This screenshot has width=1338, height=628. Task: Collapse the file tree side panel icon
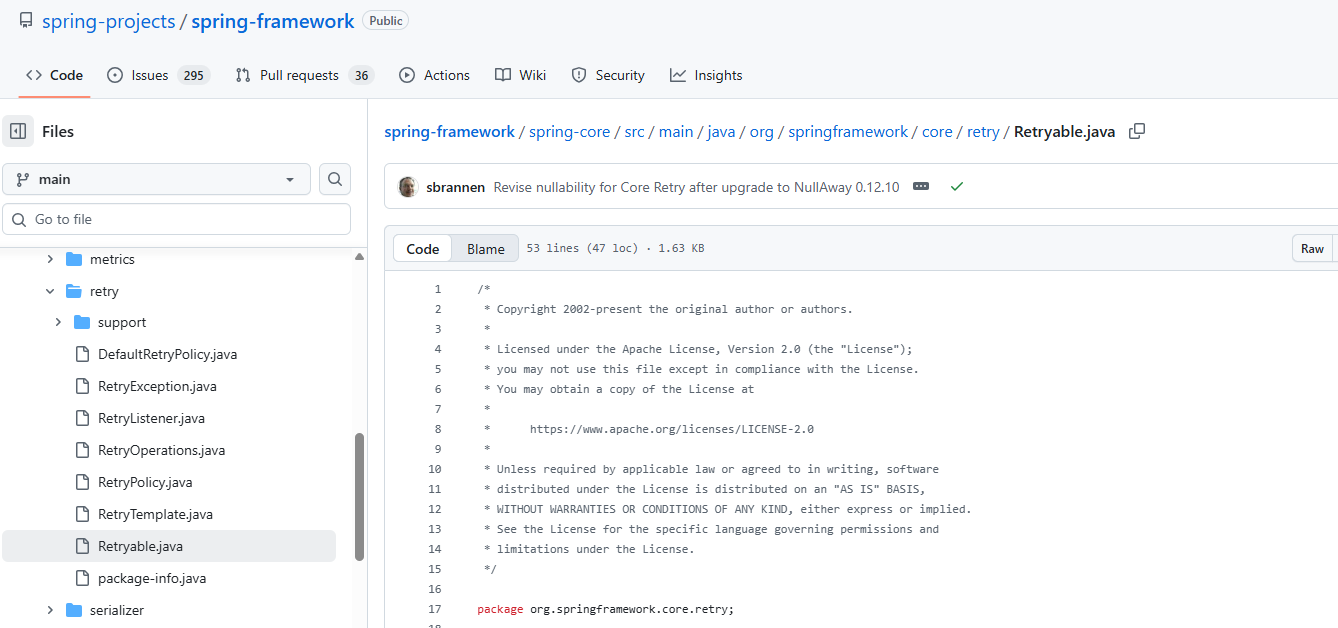click(x=18, y=131)
